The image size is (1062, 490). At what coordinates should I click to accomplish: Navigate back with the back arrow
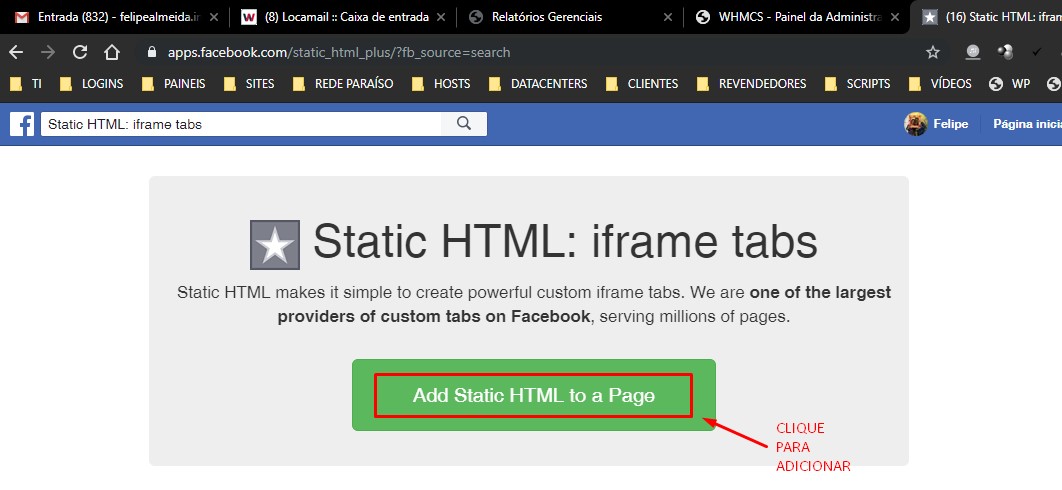[x=17, y=52]
